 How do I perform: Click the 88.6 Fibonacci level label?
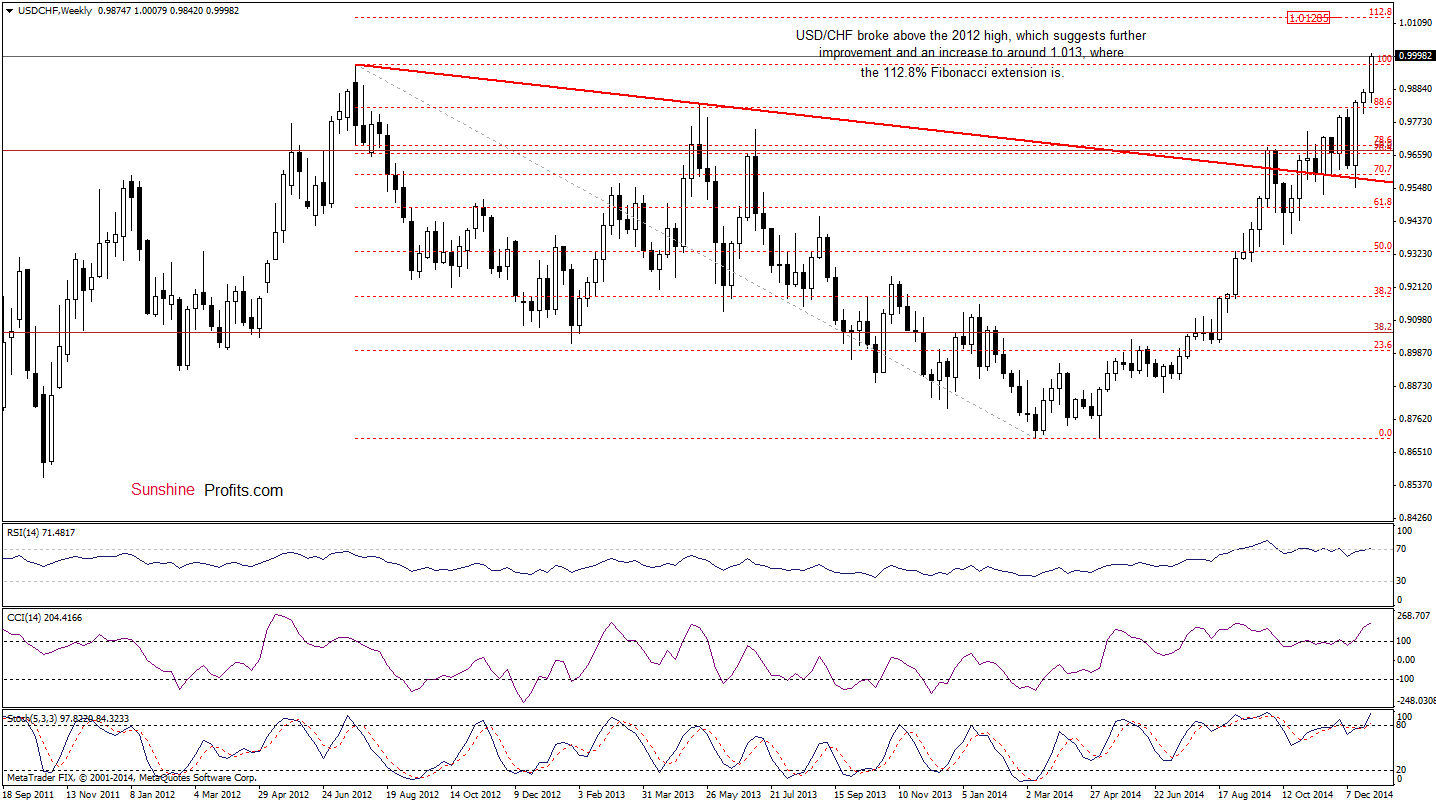(x=1383, y=102)
